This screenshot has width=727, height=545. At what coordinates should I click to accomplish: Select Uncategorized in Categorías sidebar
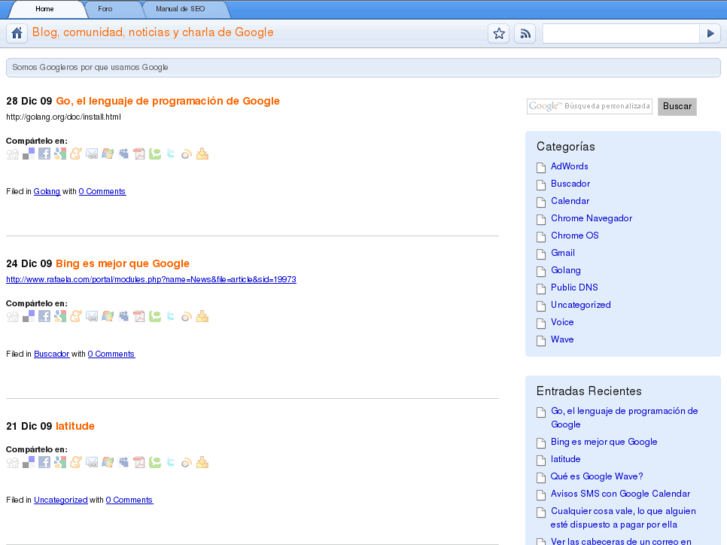[580, 305]
